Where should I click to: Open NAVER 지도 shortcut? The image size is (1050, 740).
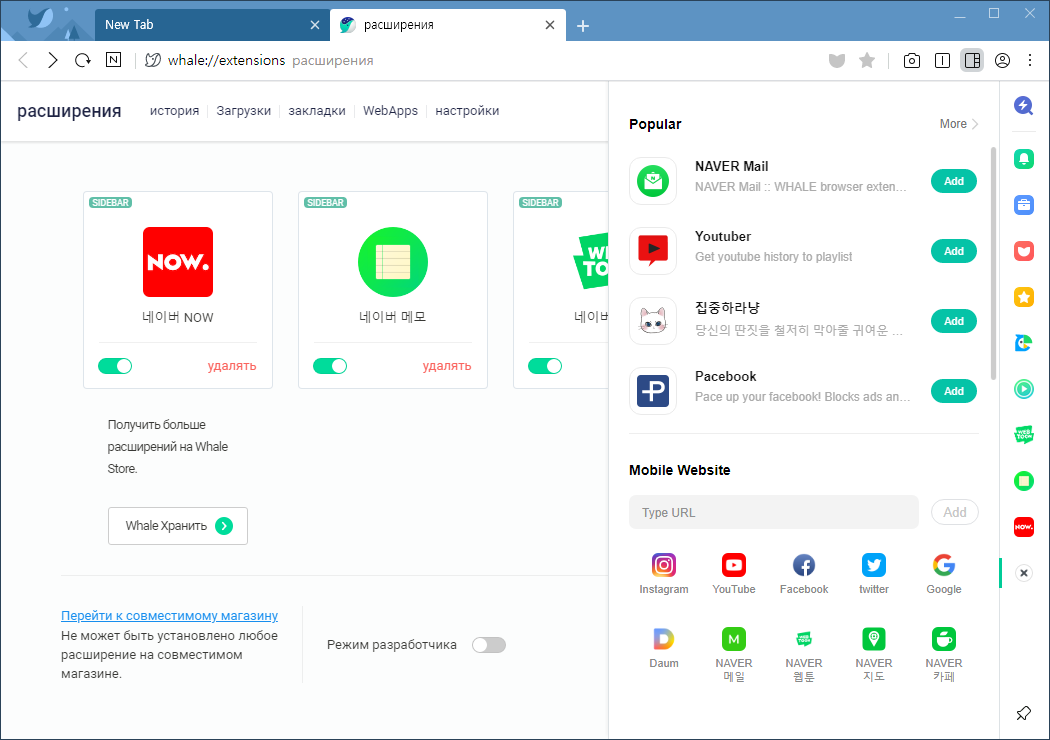(x=874, y=655)
